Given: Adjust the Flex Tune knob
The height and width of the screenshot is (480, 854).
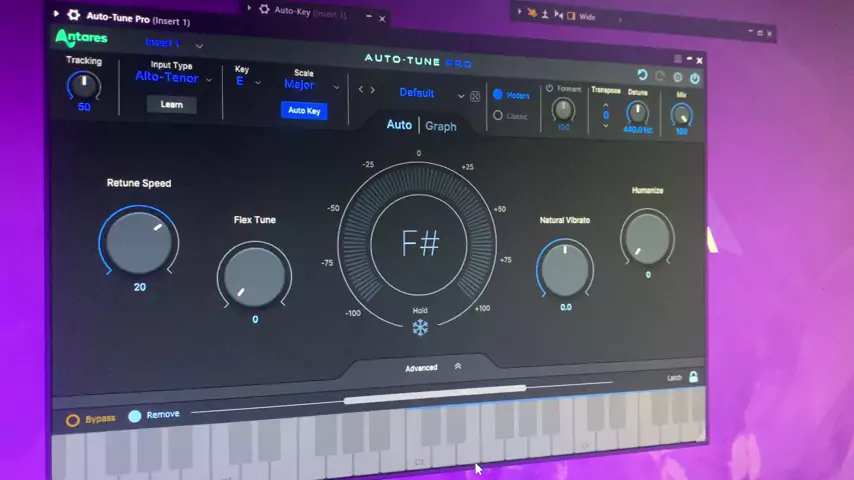Looking at the screenshot, I should pos(254,276).
